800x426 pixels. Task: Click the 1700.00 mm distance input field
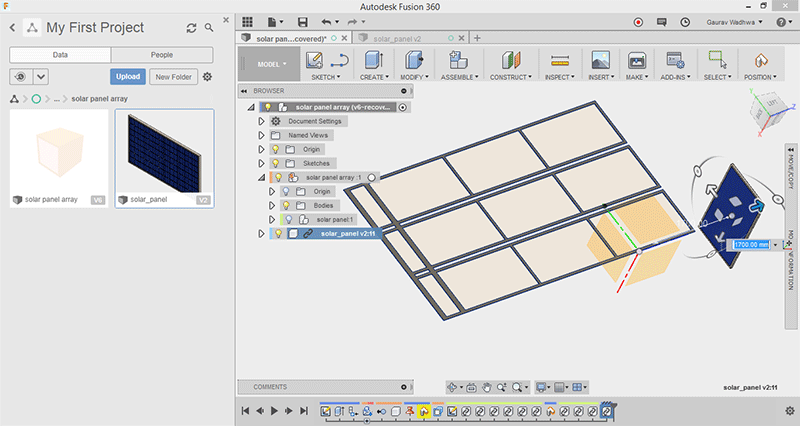coord(750,244)
